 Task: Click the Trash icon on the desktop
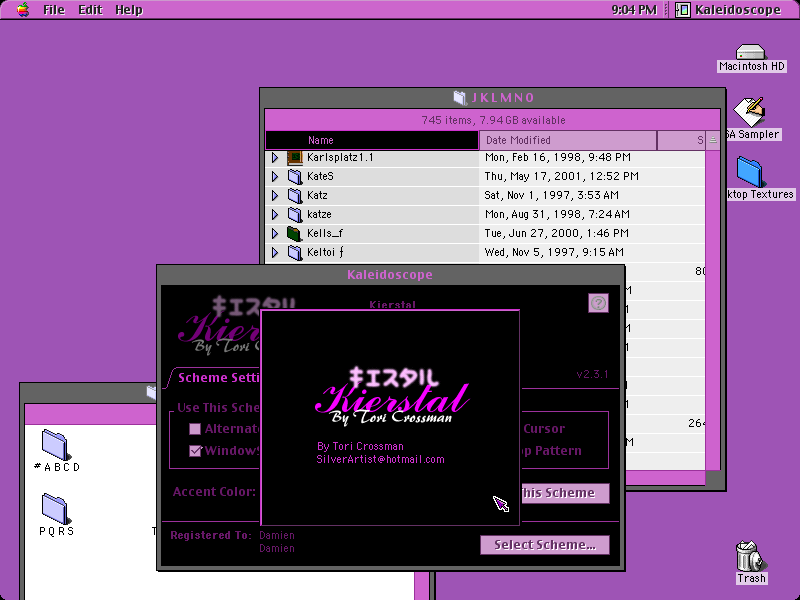click(x=750, y=556)
